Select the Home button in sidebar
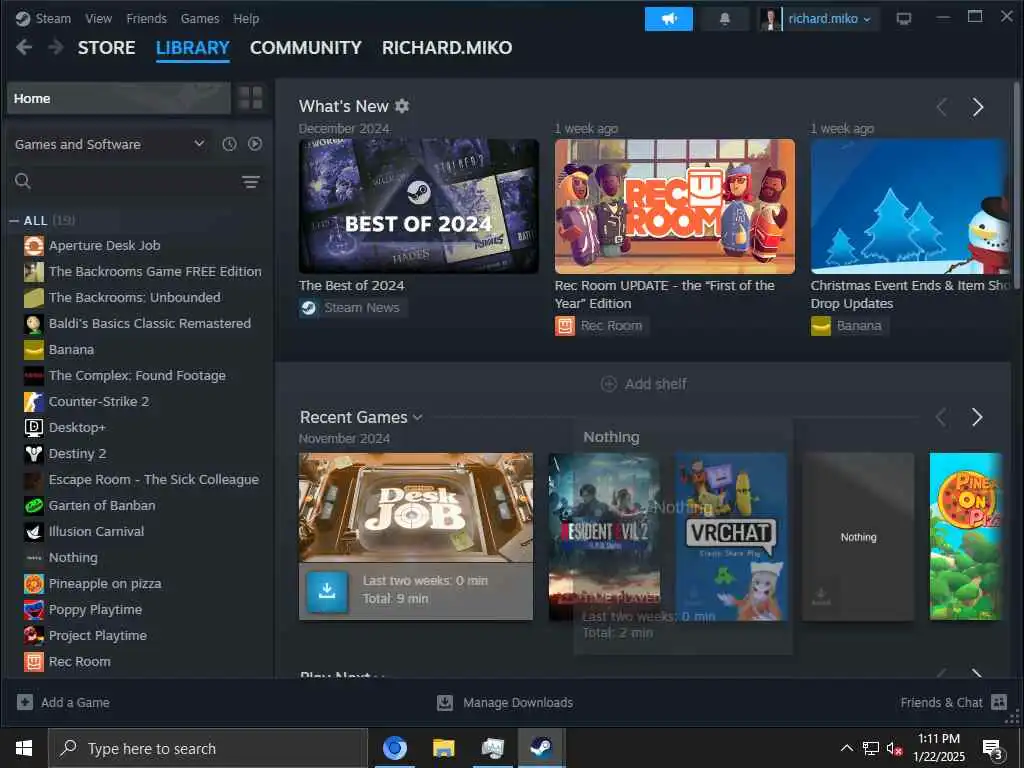The height and width of the screenshot is (768, 1024). 119,98
